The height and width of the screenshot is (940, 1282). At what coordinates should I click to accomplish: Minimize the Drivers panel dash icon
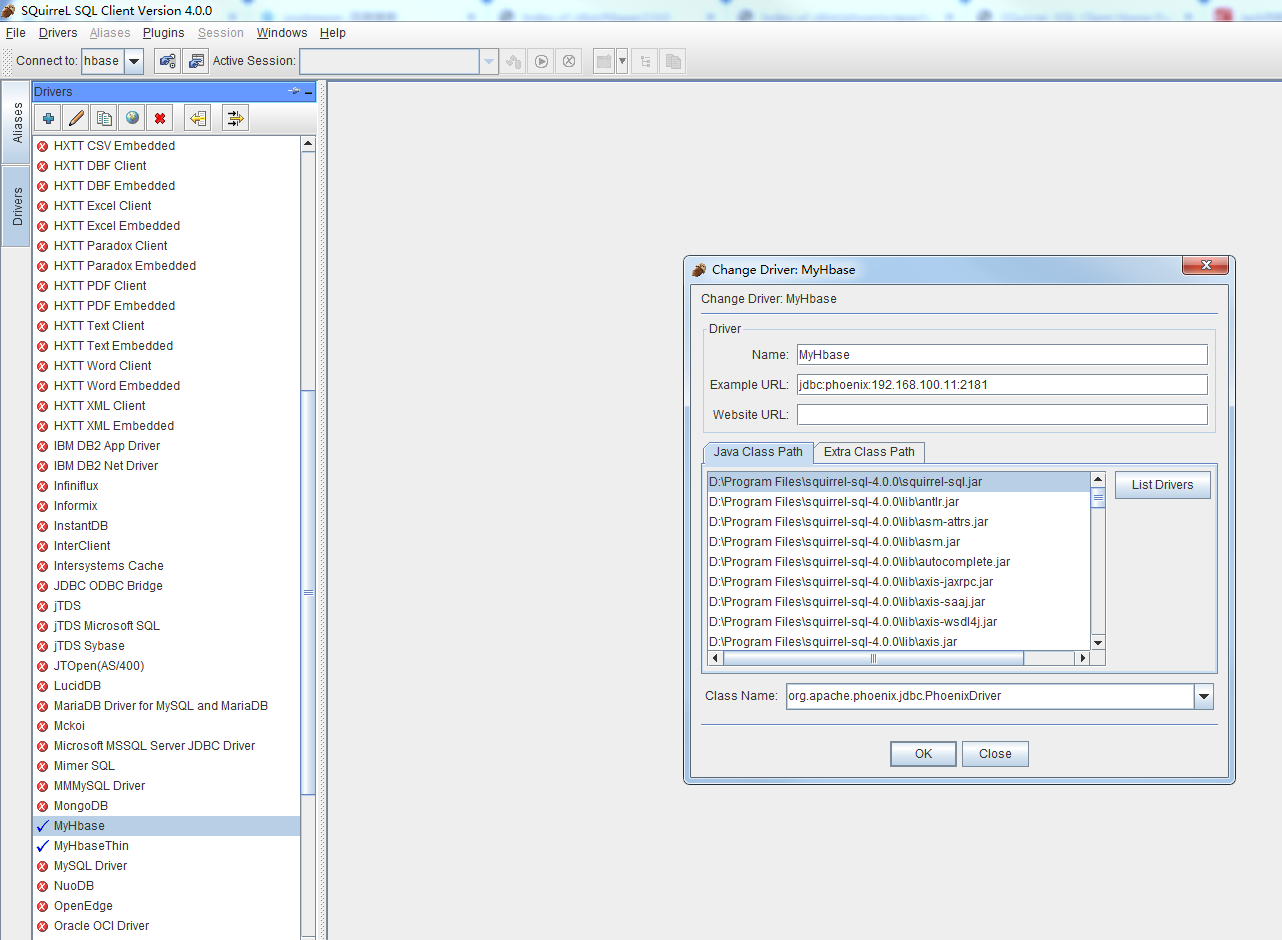tap(309, 92)
